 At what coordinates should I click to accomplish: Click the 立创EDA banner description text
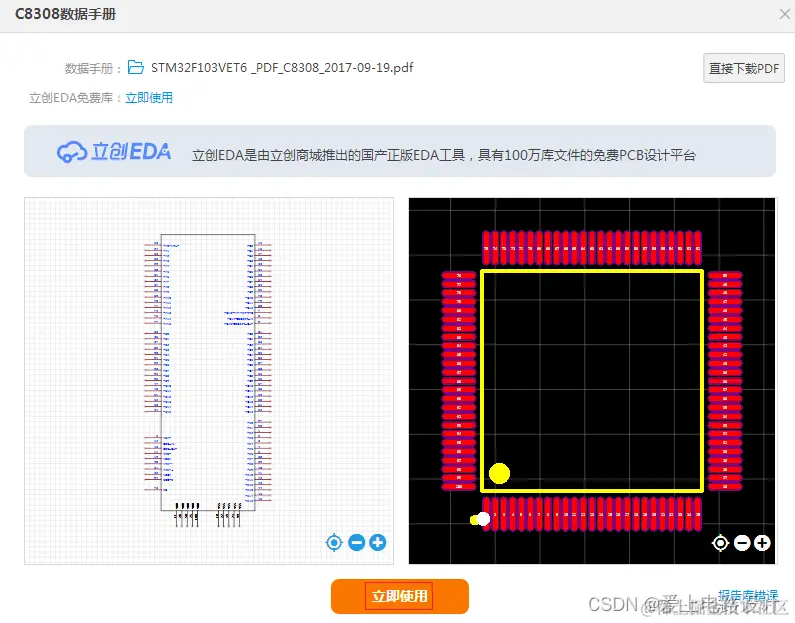[x=444, y=155]
